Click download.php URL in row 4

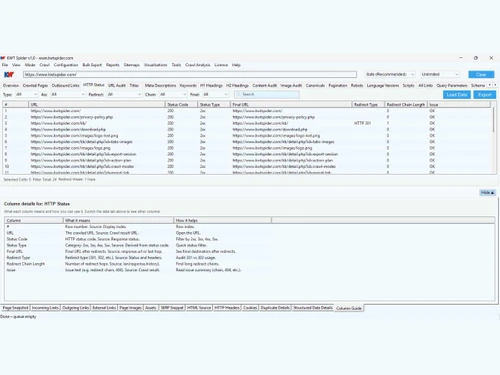pyautogui.click(x=68, y=130)
